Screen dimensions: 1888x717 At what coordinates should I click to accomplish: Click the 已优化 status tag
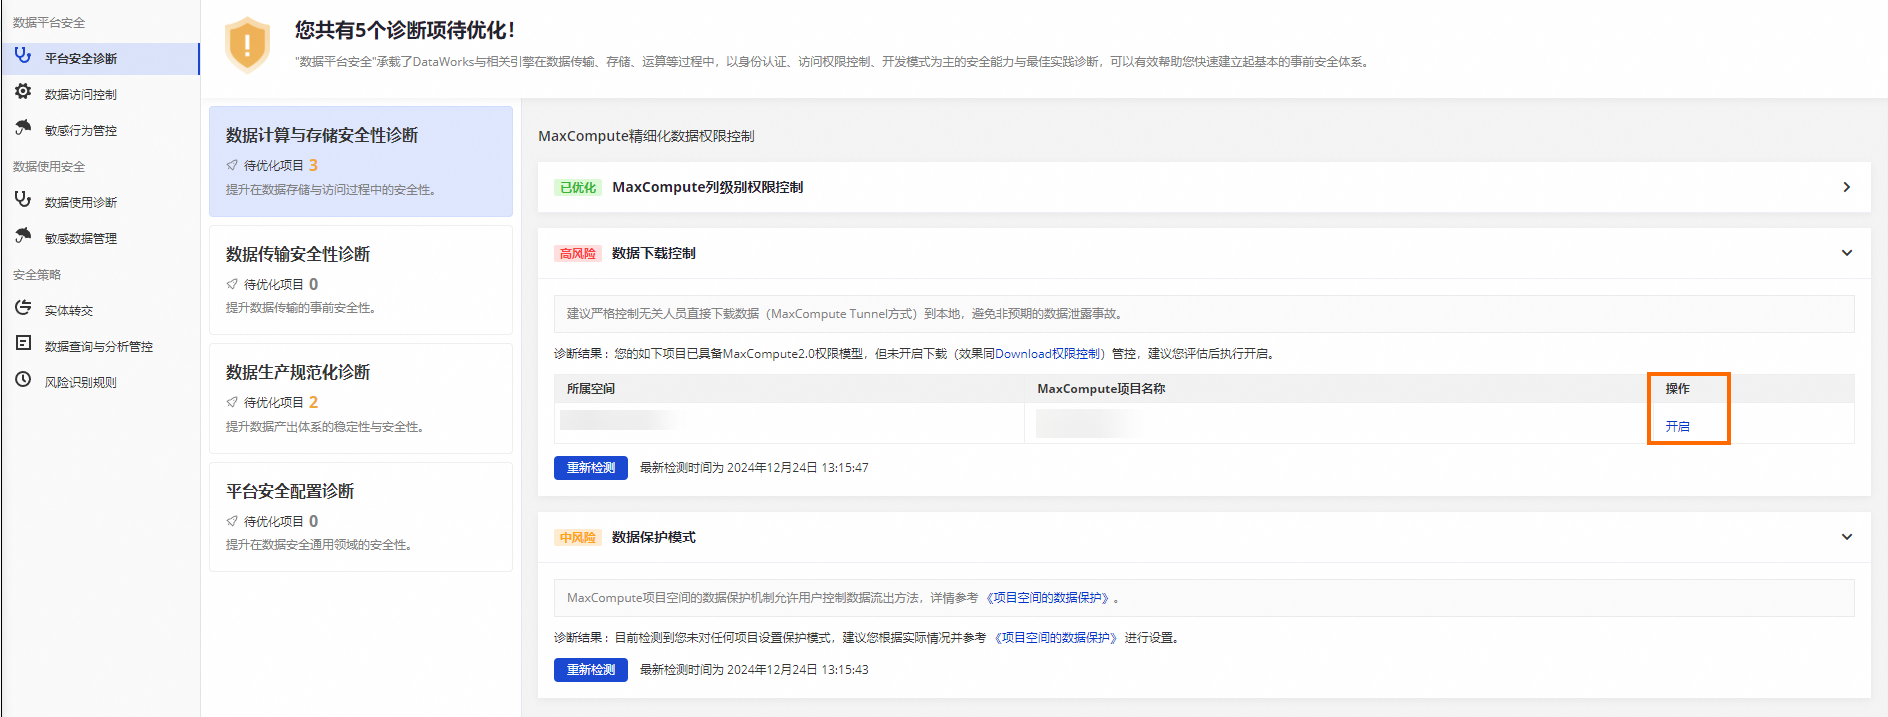578,187
